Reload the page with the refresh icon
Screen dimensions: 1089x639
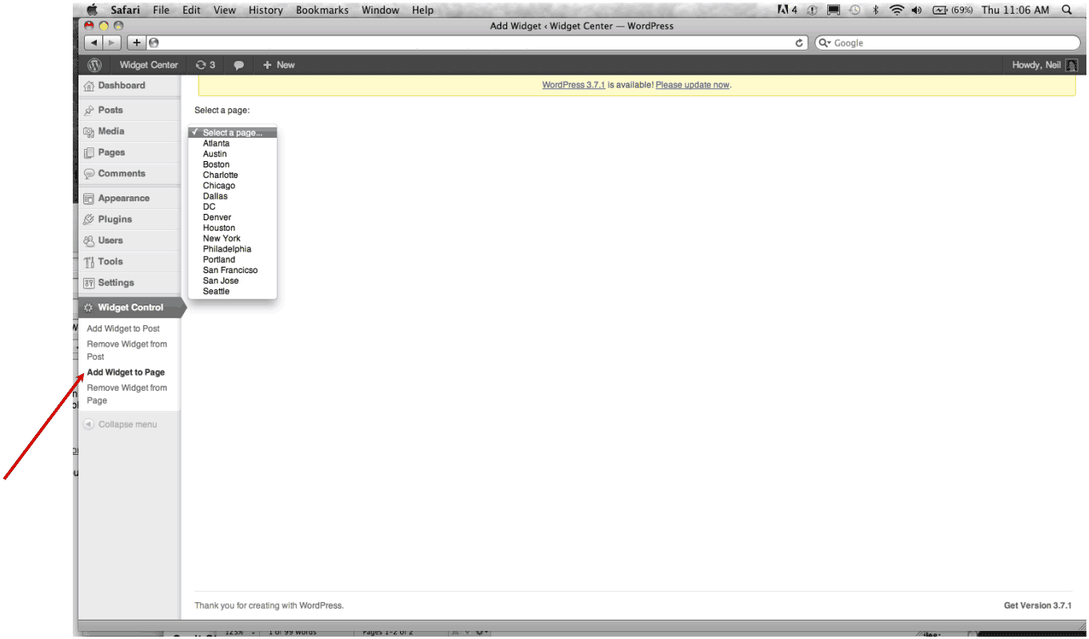(x=799, y=42)
